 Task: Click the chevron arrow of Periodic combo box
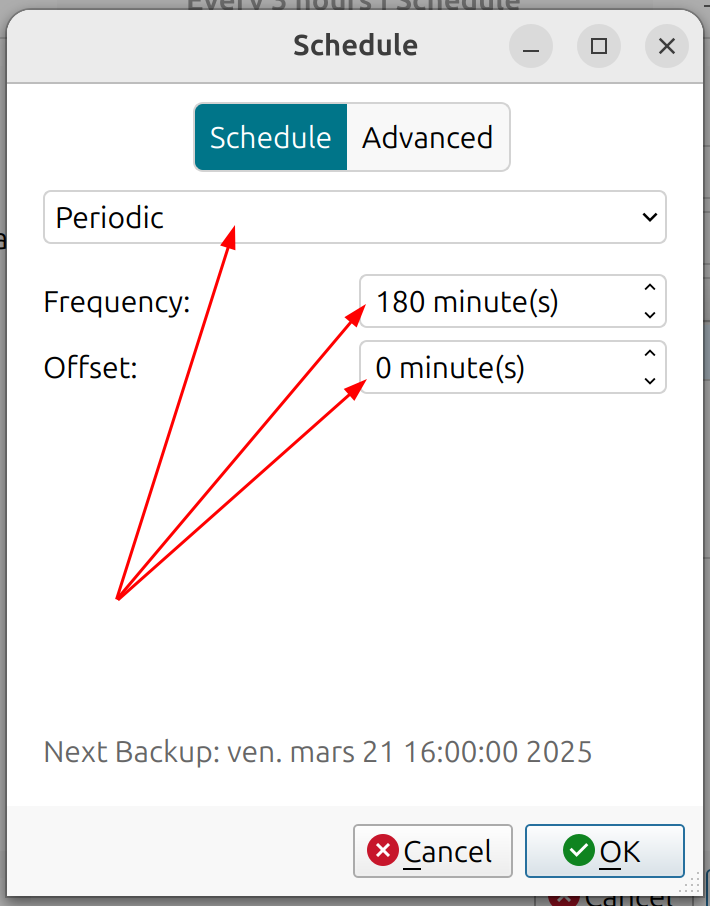coord(649,217)
